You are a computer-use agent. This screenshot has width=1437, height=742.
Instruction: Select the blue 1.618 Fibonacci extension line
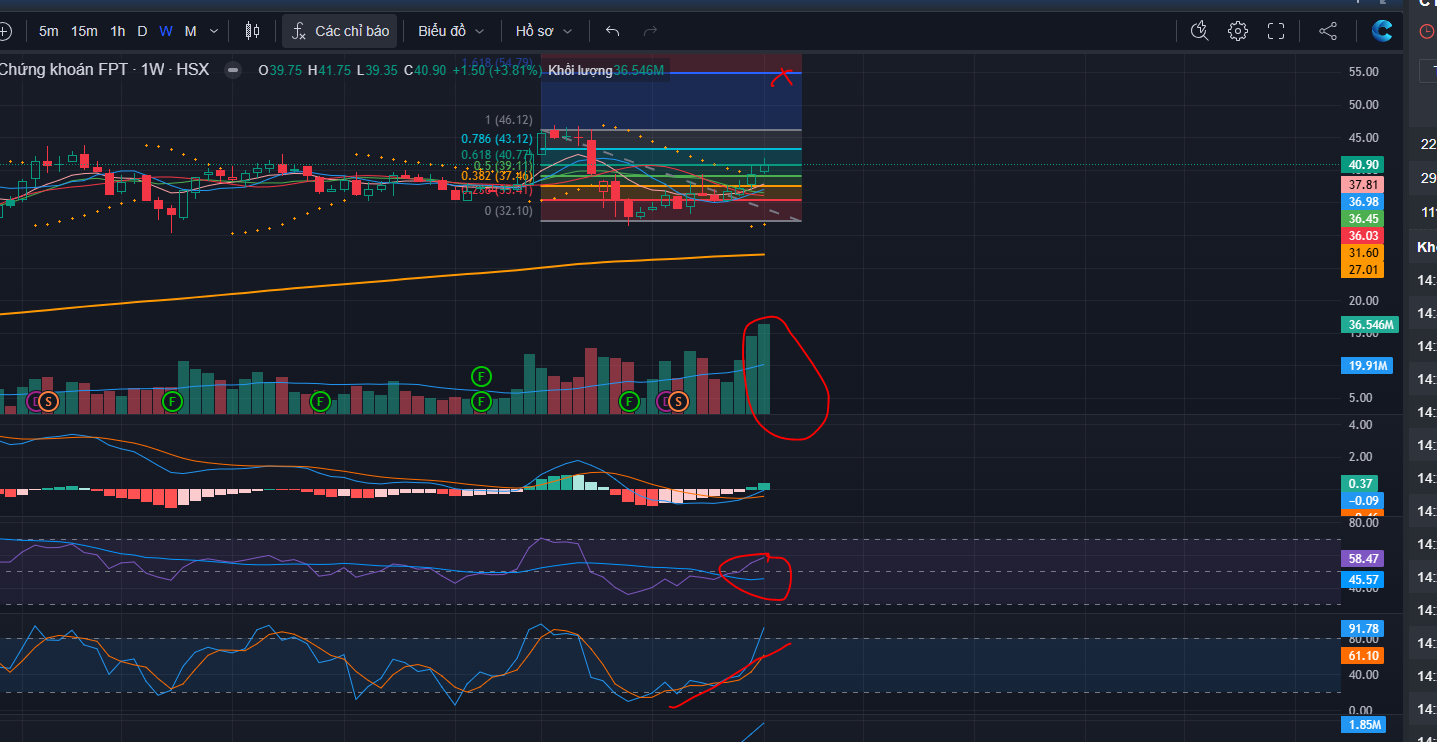coord(670,73)
